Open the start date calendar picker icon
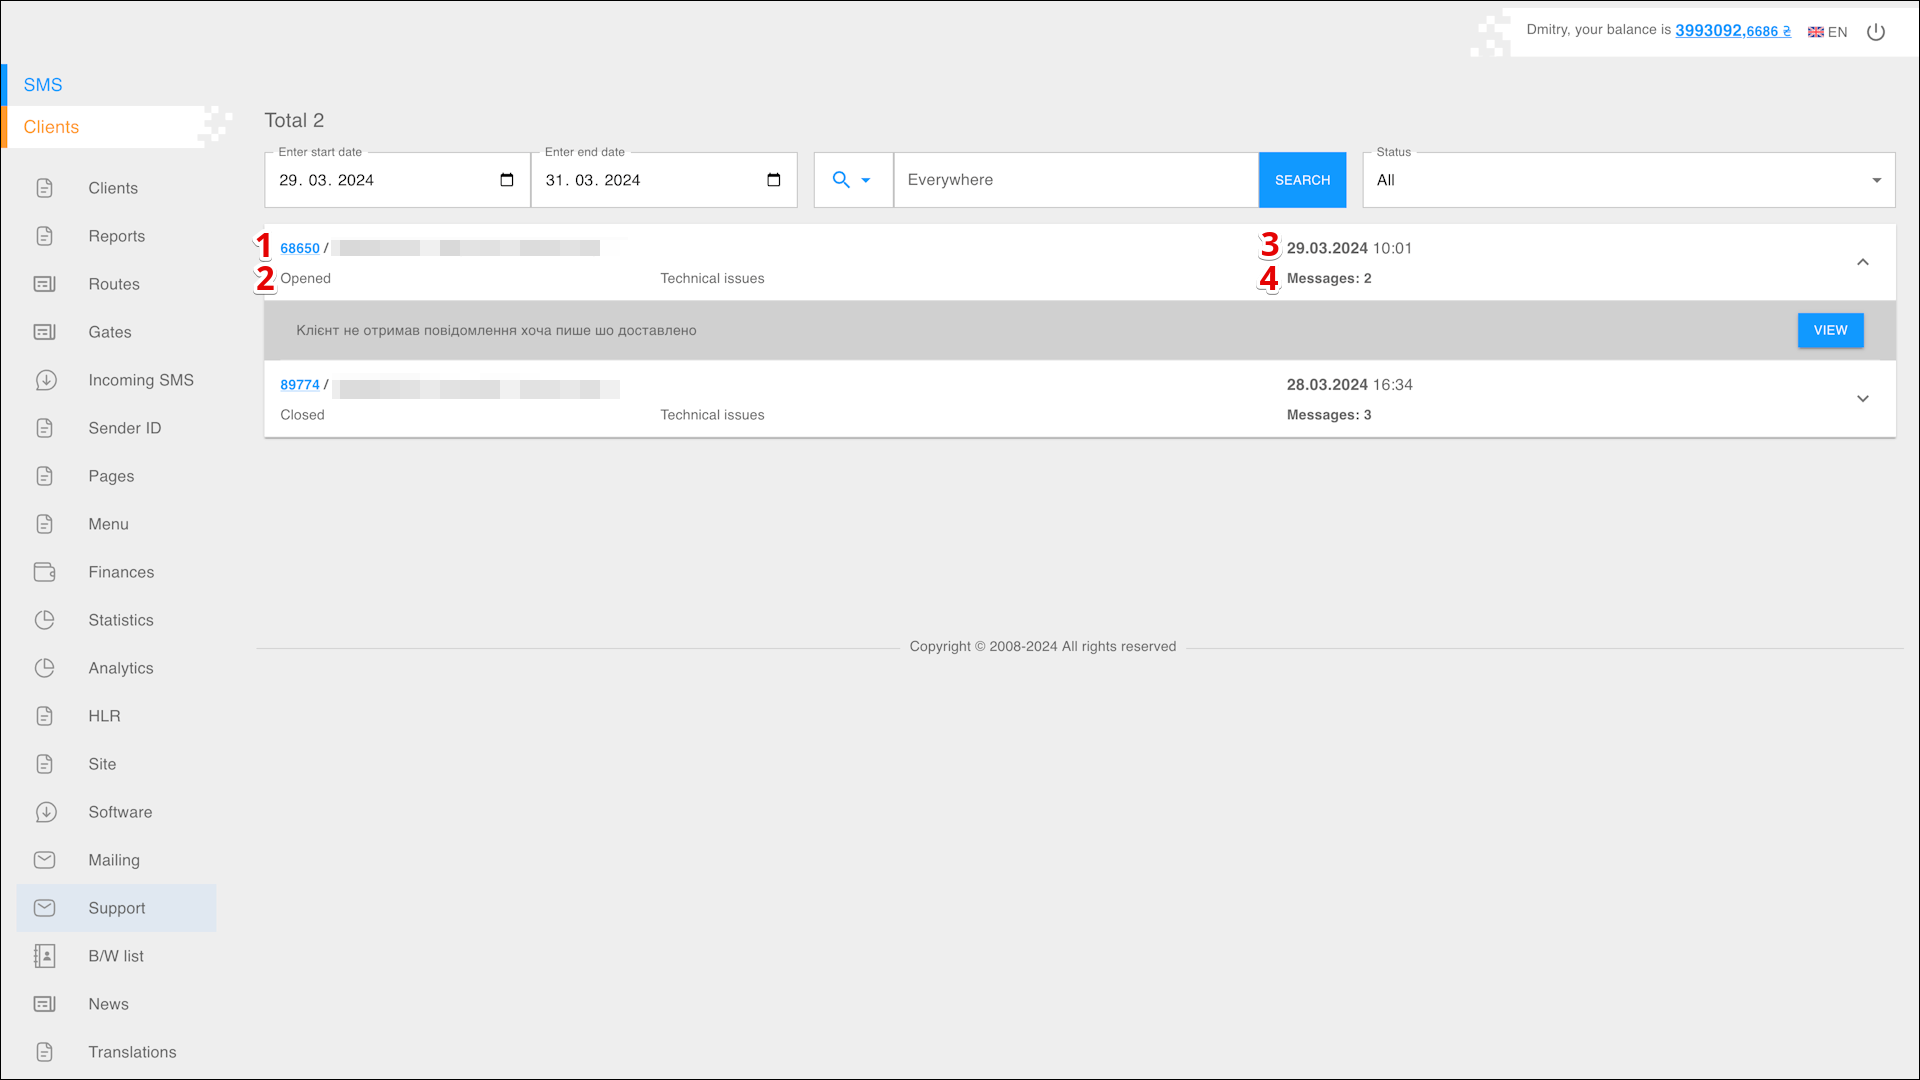Image resolution: width=1920 pixels, height=1080 pixels. 507,180
